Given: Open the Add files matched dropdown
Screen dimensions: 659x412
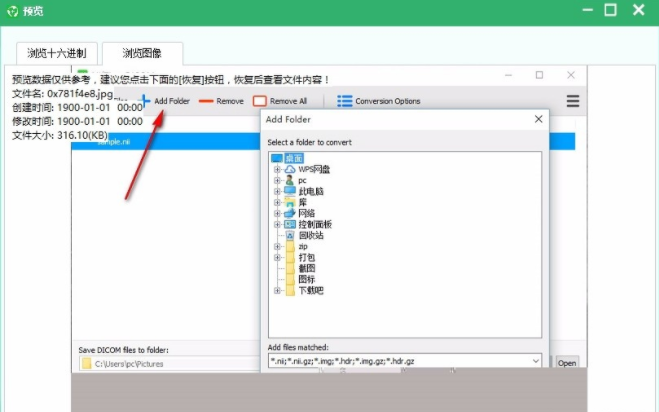Looking at the screenshot, I should (535, 361).
